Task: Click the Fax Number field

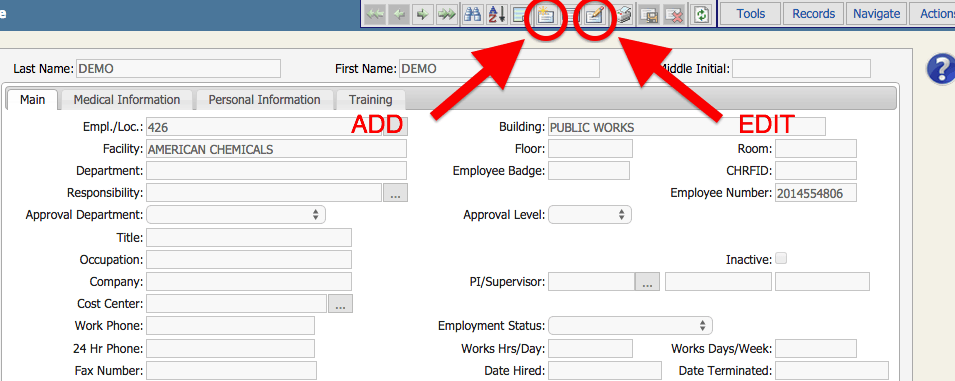Action: 231,370
